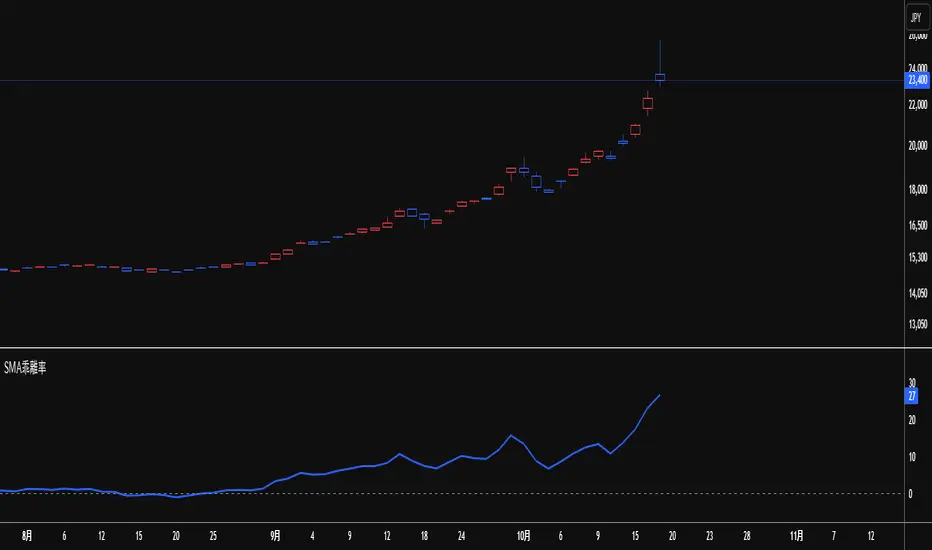This screenshot has width=932, height=550.
Task: Click the 9月 date axis label
Action: (275, 536)
